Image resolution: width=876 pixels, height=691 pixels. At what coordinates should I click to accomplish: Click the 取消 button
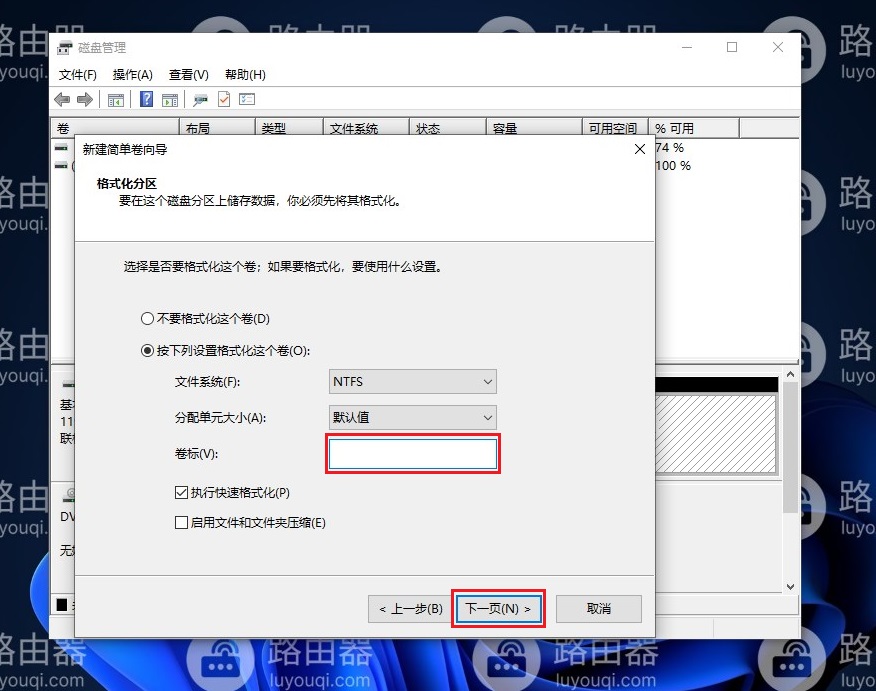599,609
